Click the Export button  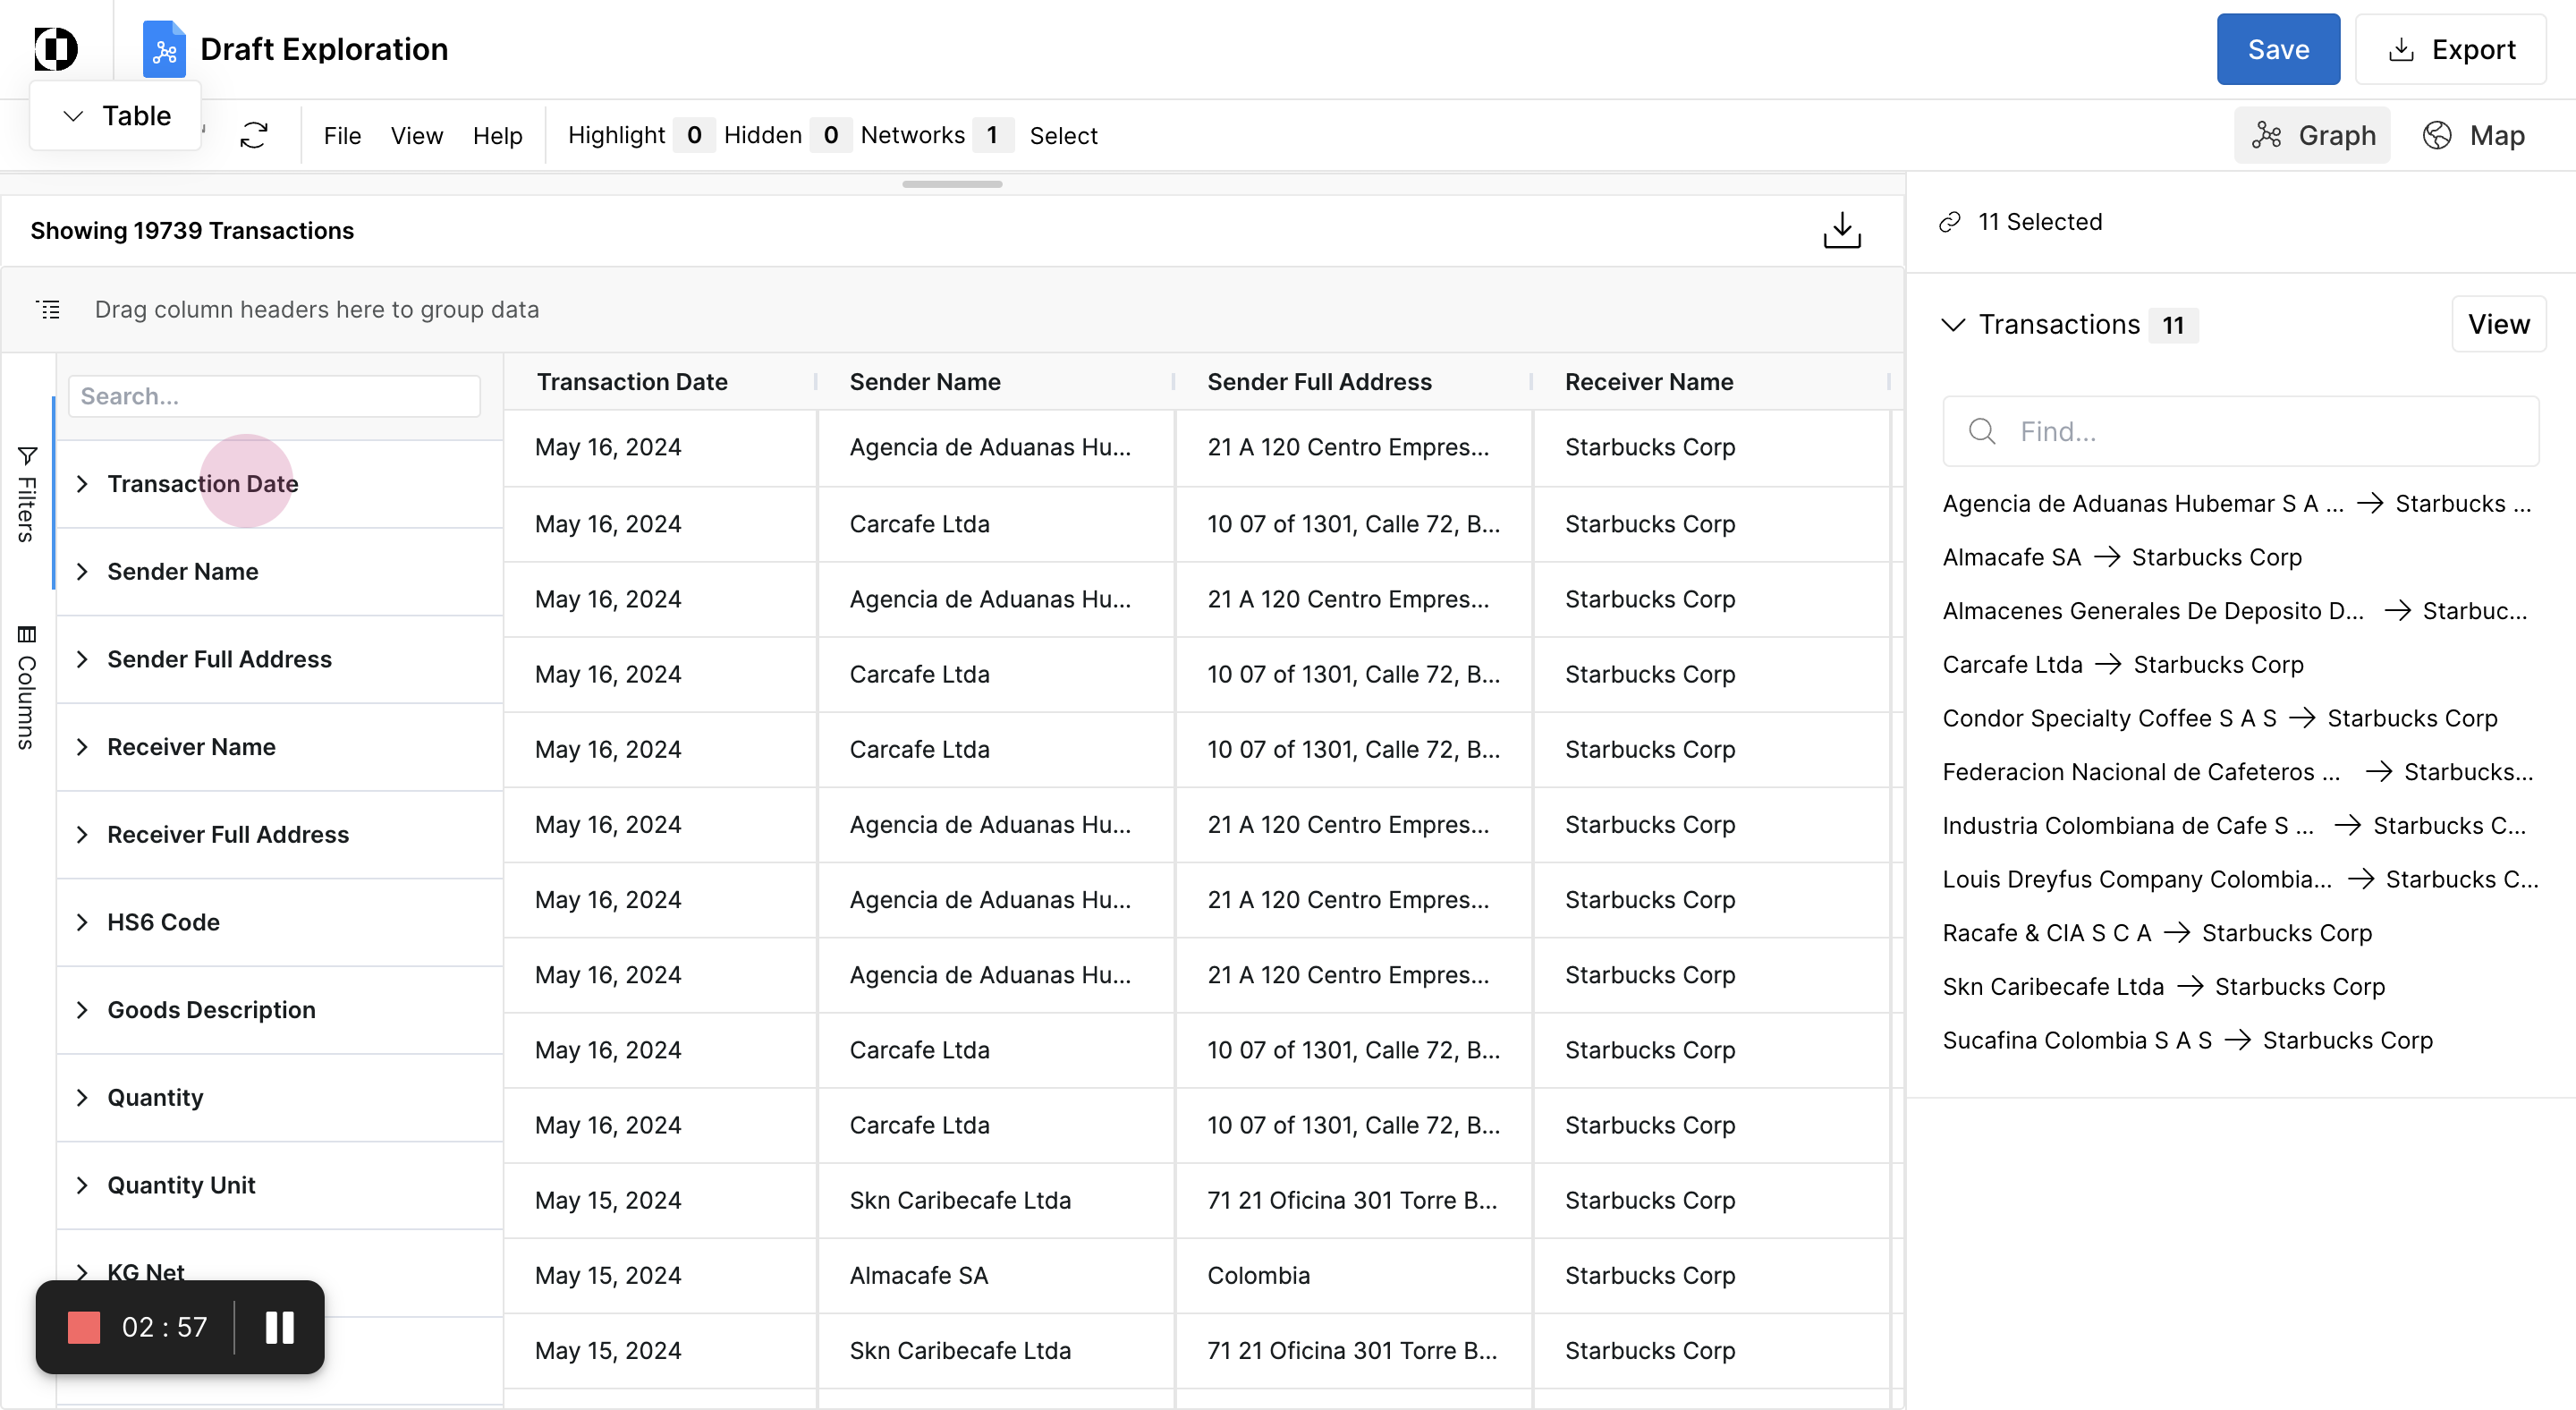[2450, 49]
